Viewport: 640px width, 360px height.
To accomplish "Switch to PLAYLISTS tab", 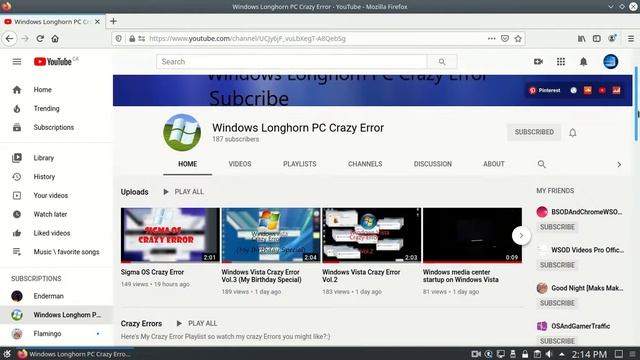I will click(x=300, y=164).
